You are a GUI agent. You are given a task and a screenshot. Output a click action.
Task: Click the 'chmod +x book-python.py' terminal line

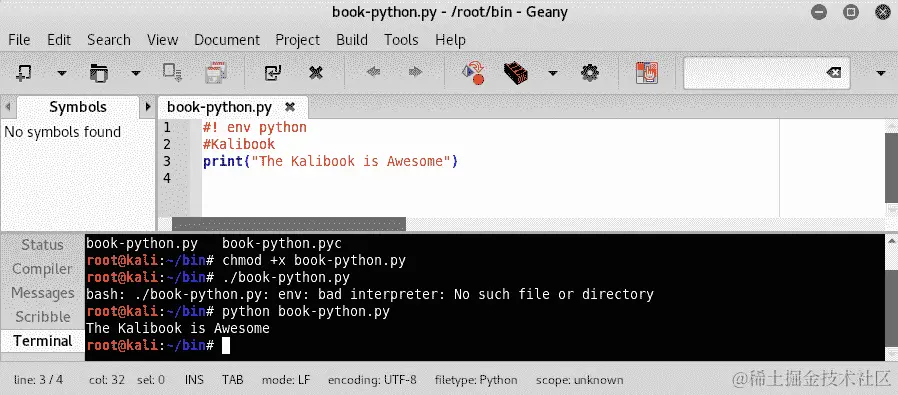(x=314, y=261)
